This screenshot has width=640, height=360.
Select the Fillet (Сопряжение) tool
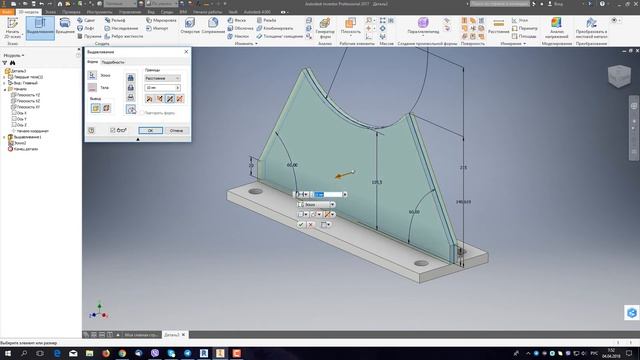pyautogui.click(x=213, y=26)
